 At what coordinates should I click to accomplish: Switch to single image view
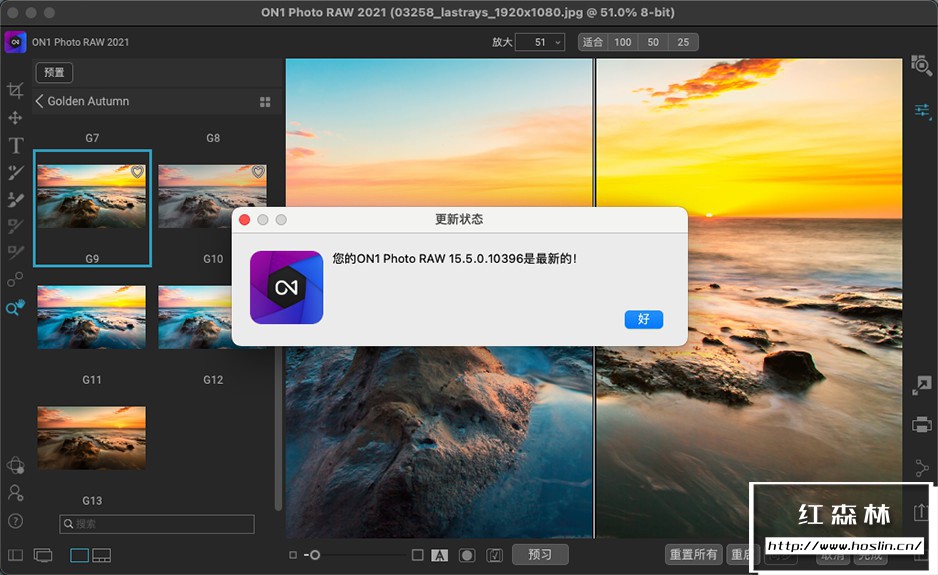[x=80, y=555]
